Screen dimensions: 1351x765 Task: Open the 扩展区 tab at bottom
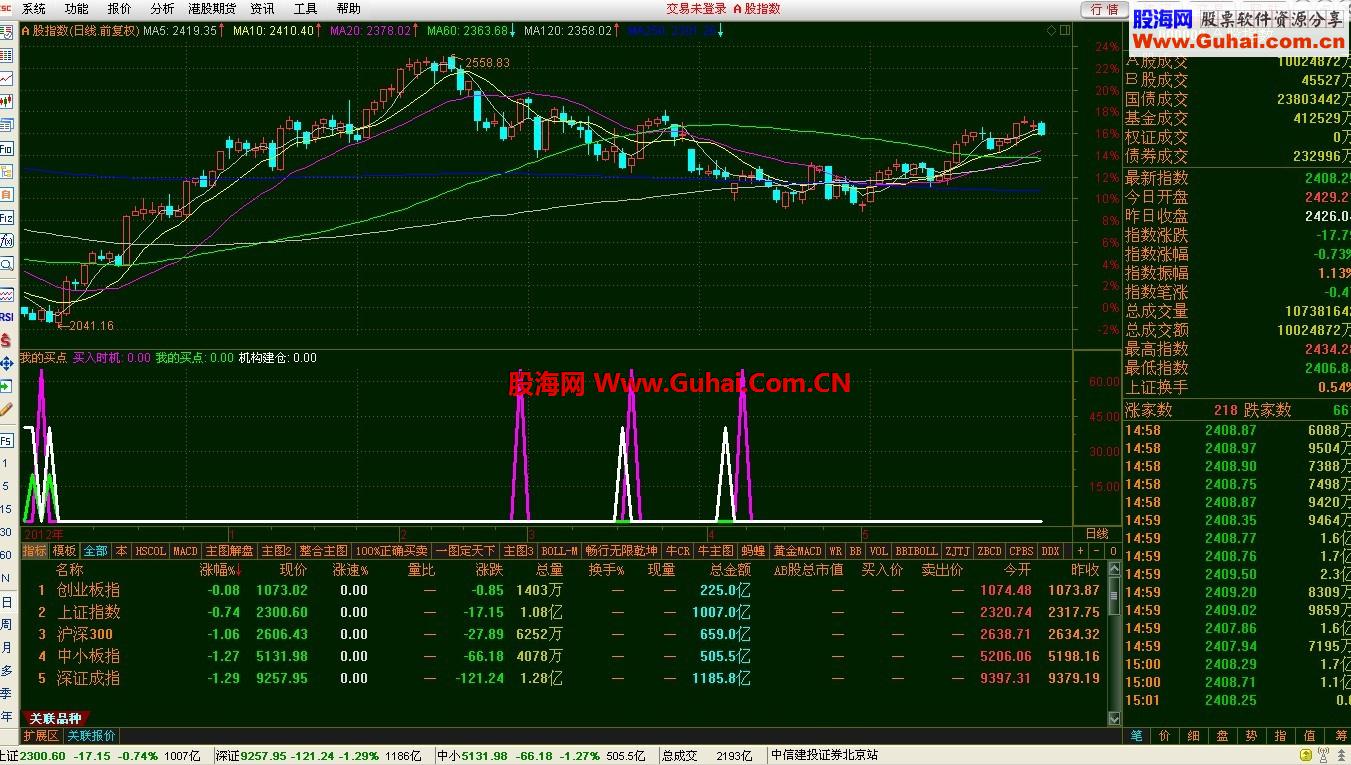coord(42,736)
